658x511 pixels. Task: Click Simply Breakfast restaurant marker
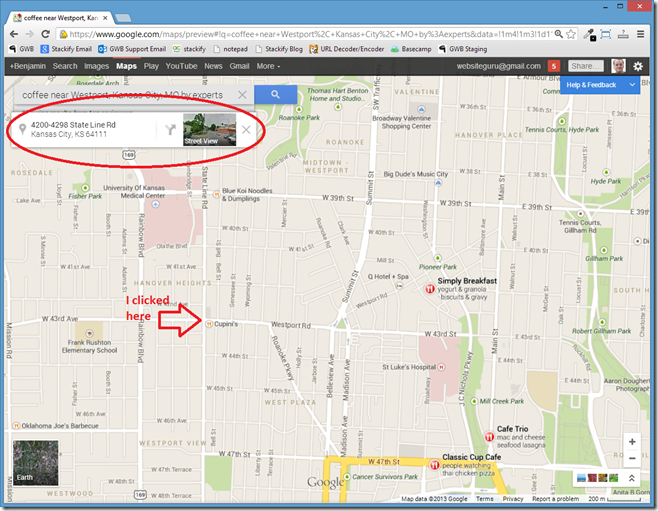(429, 289)
